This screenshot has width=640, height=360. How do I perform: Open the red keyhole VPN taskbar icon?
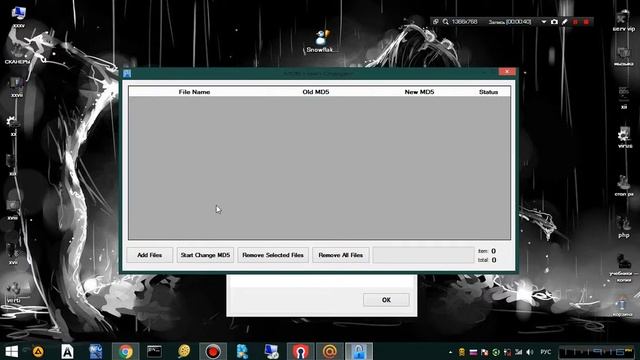tap(300, 351)
